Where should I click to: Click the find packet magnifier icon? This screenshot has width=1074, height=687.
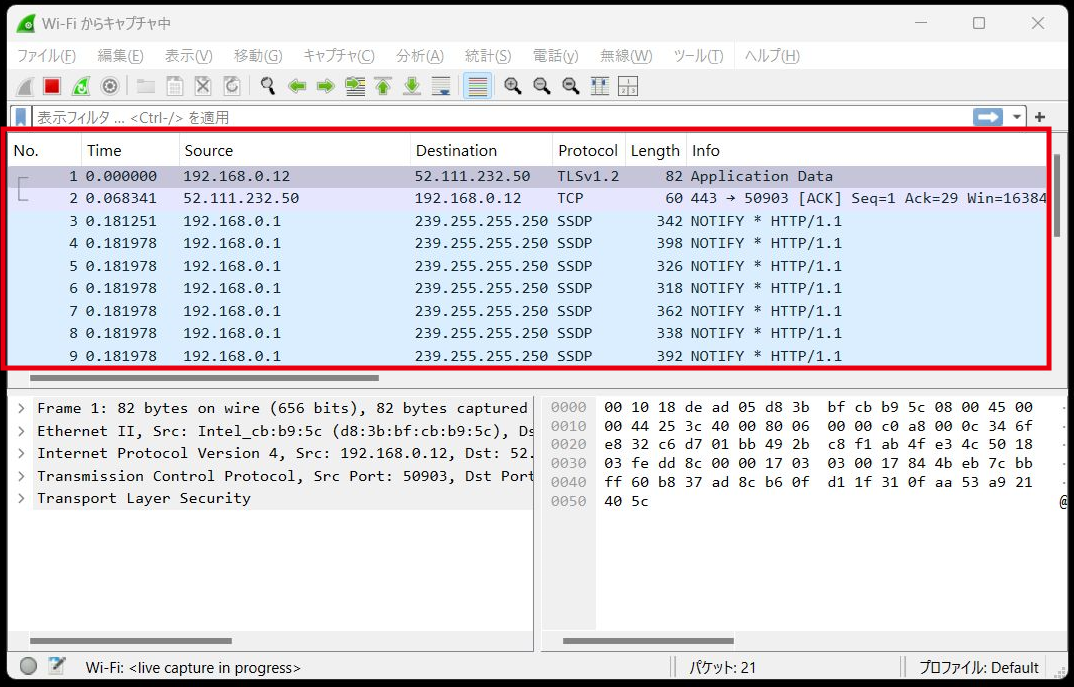(x=267, y=86)
